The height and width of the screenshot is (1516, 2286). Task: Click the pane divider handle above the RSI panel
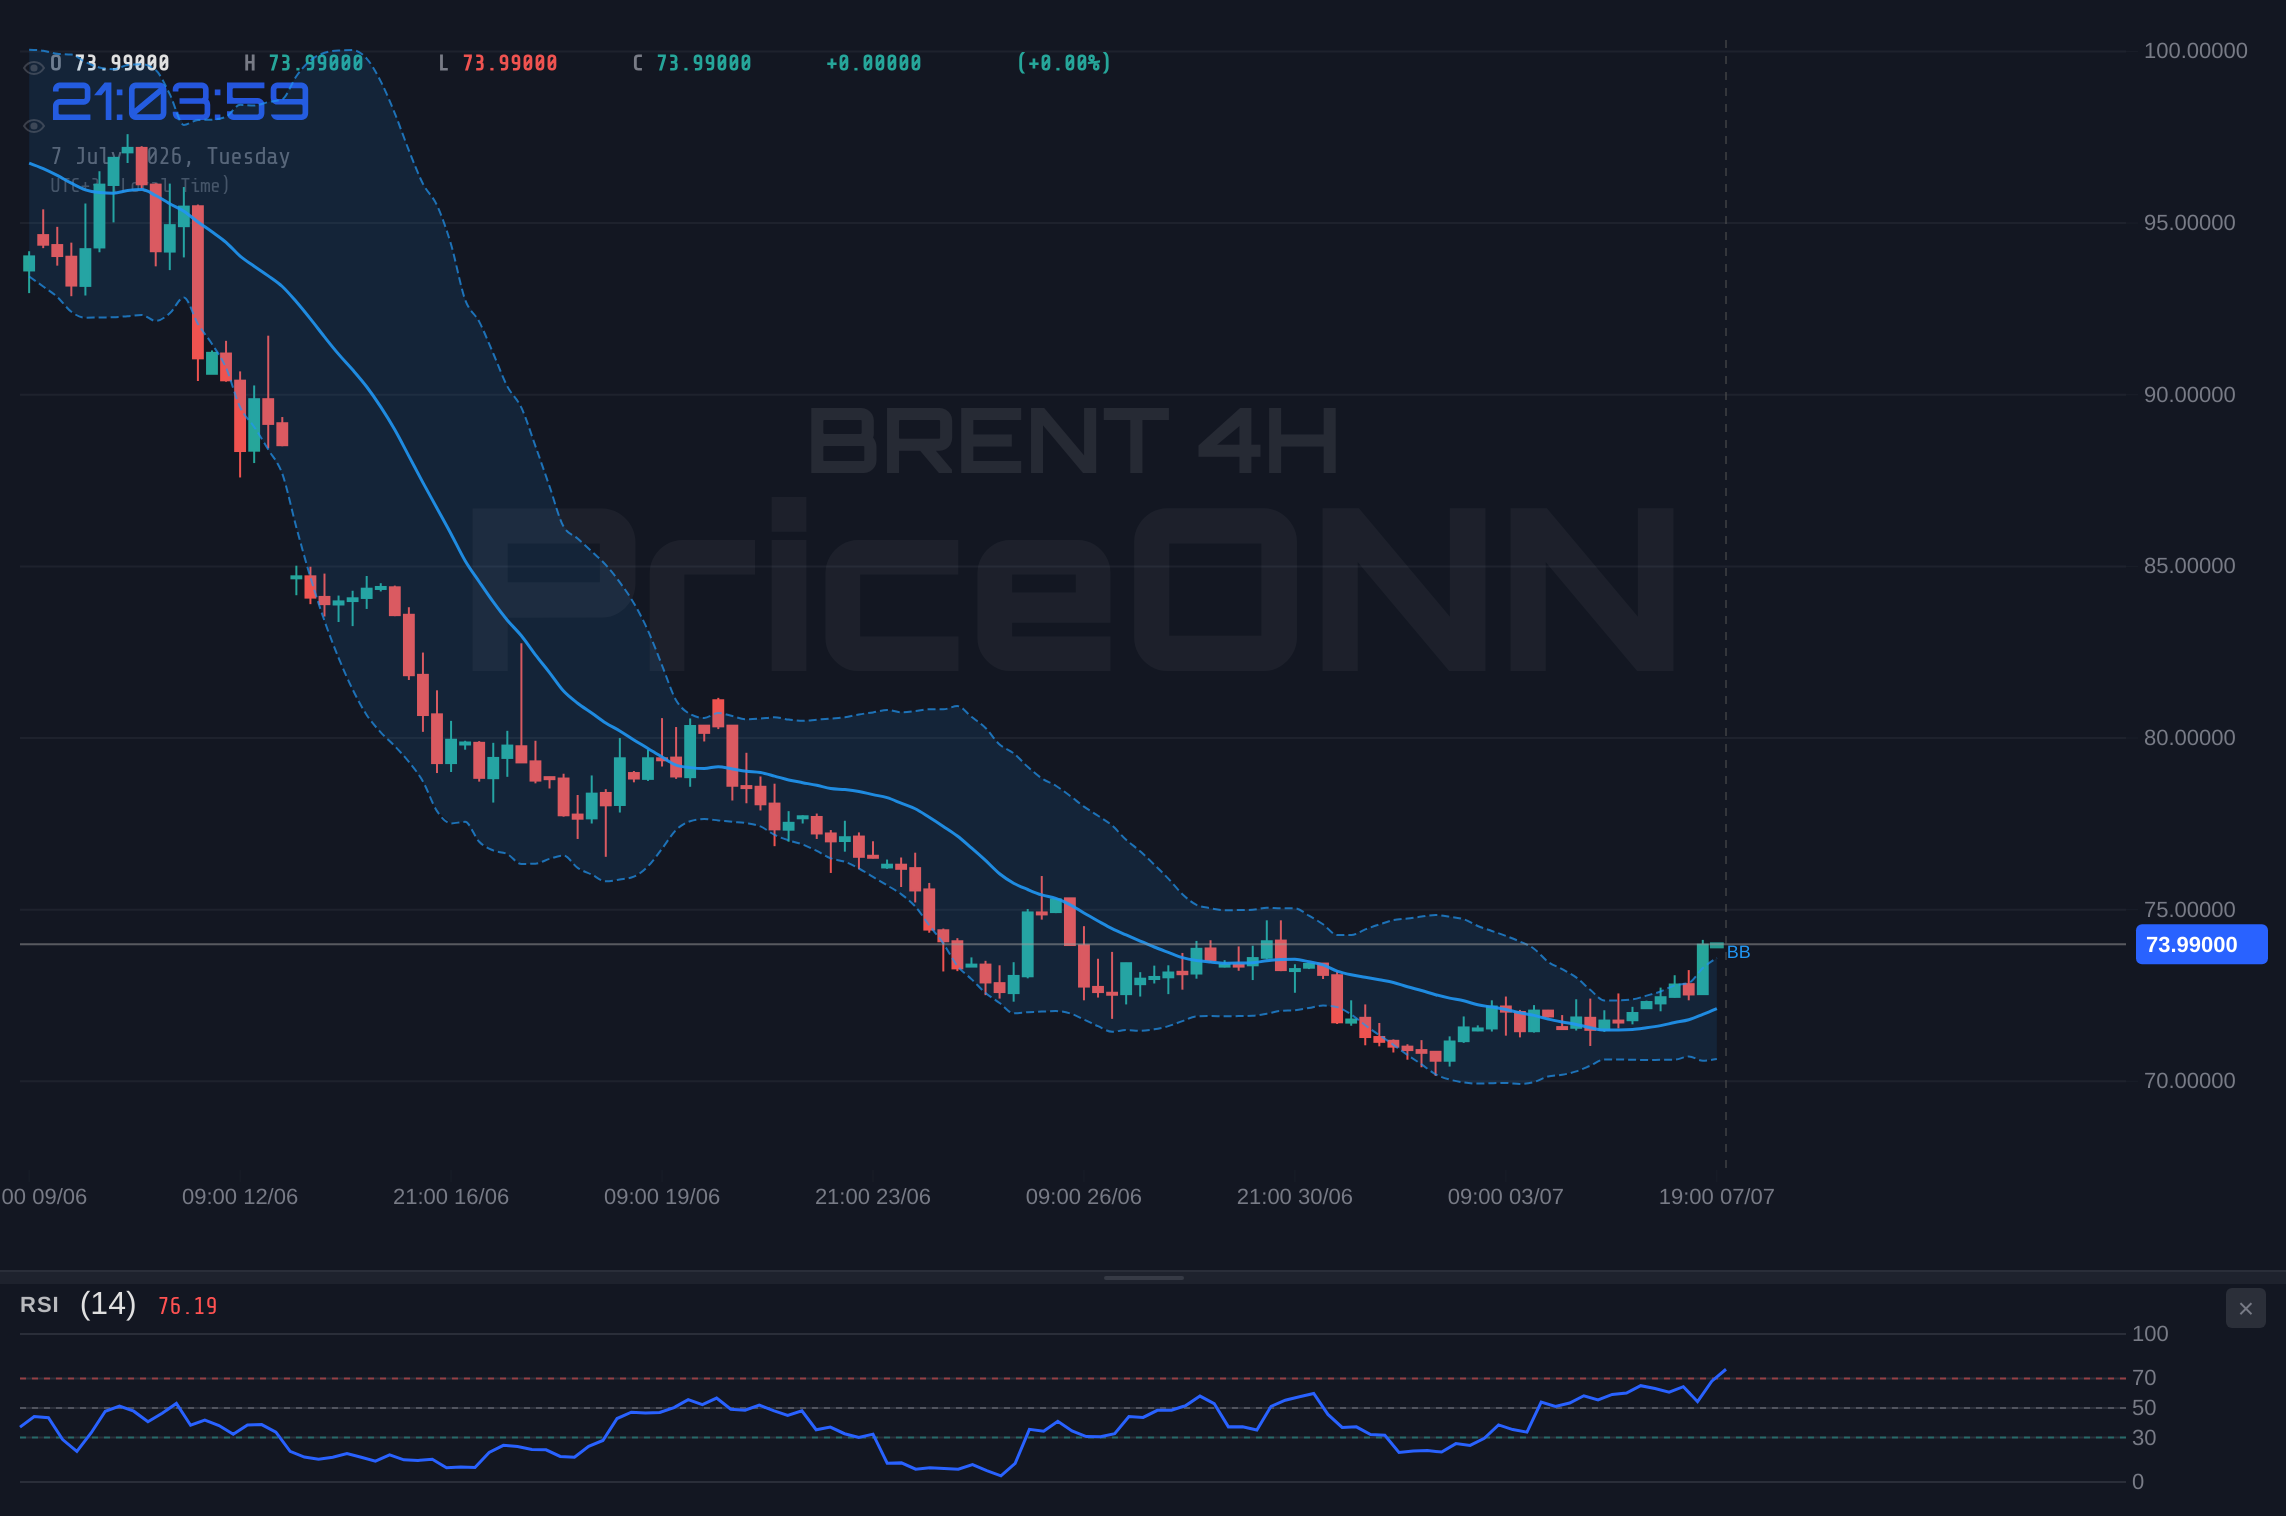(x=1143, y=1278)
